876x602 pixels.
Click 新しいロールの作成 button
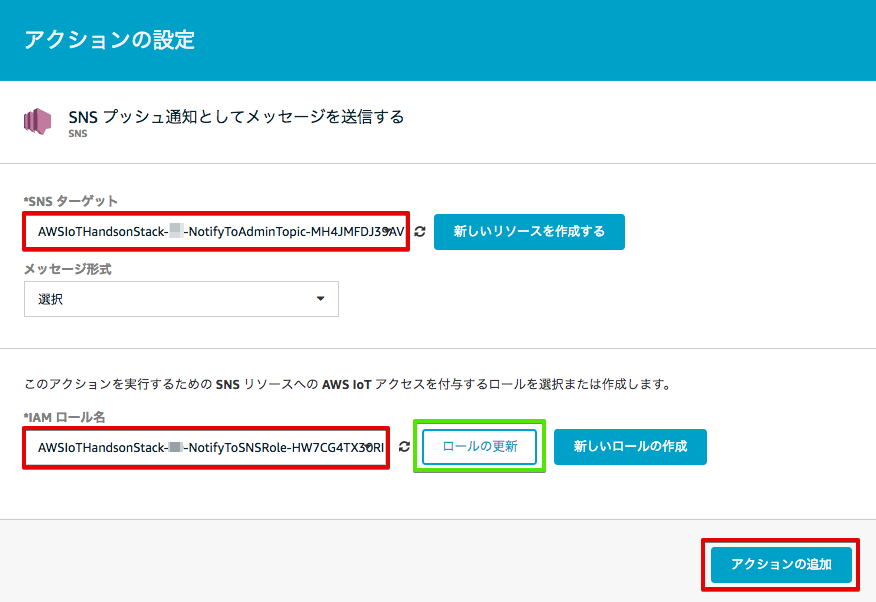pyautogui.click(x=630, y=446)
